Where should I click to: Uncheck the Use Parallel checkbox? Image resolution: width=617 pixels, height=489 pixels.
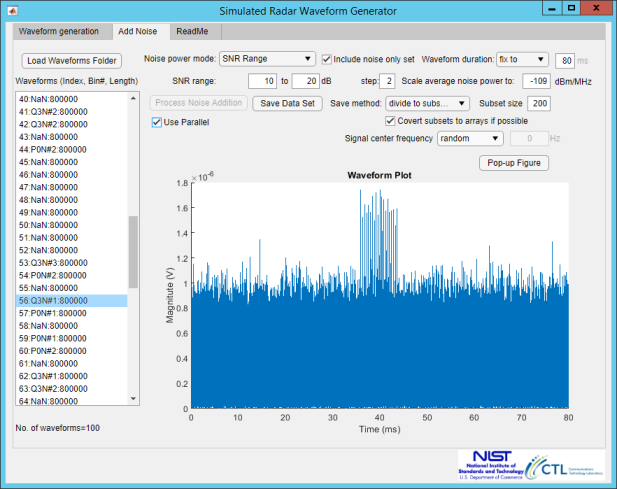point(157,122)
